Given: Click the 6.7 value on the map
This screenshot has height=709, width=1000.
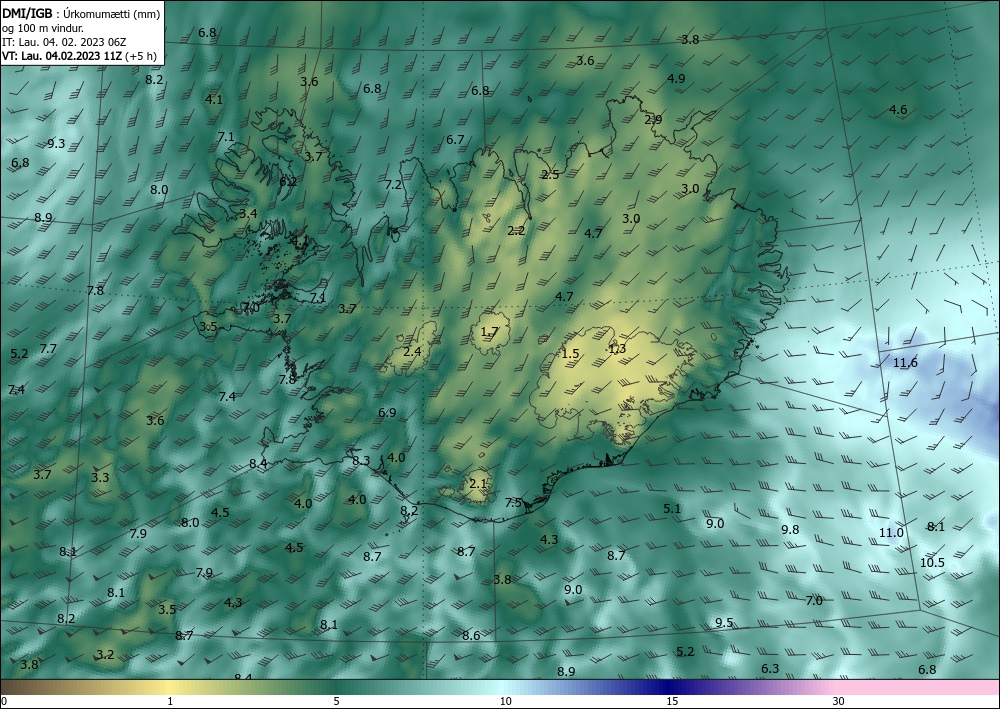Looking at the screenshot, I should (x=455, y=140).
